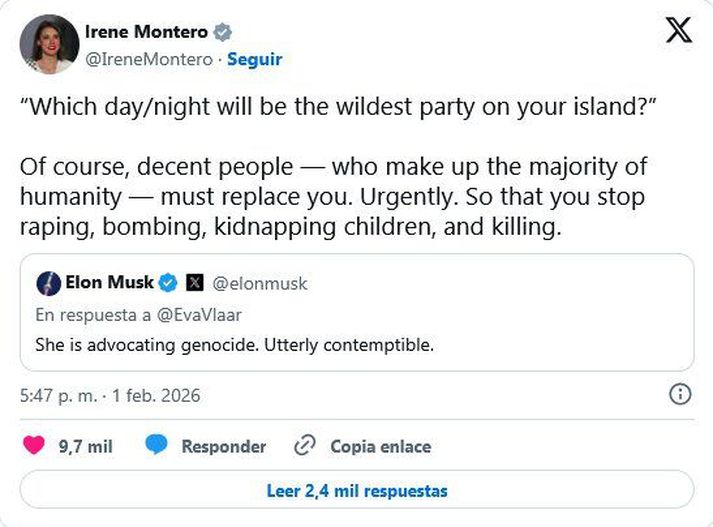
Task: Click the Copia enlace label
Action: point(380,447)
